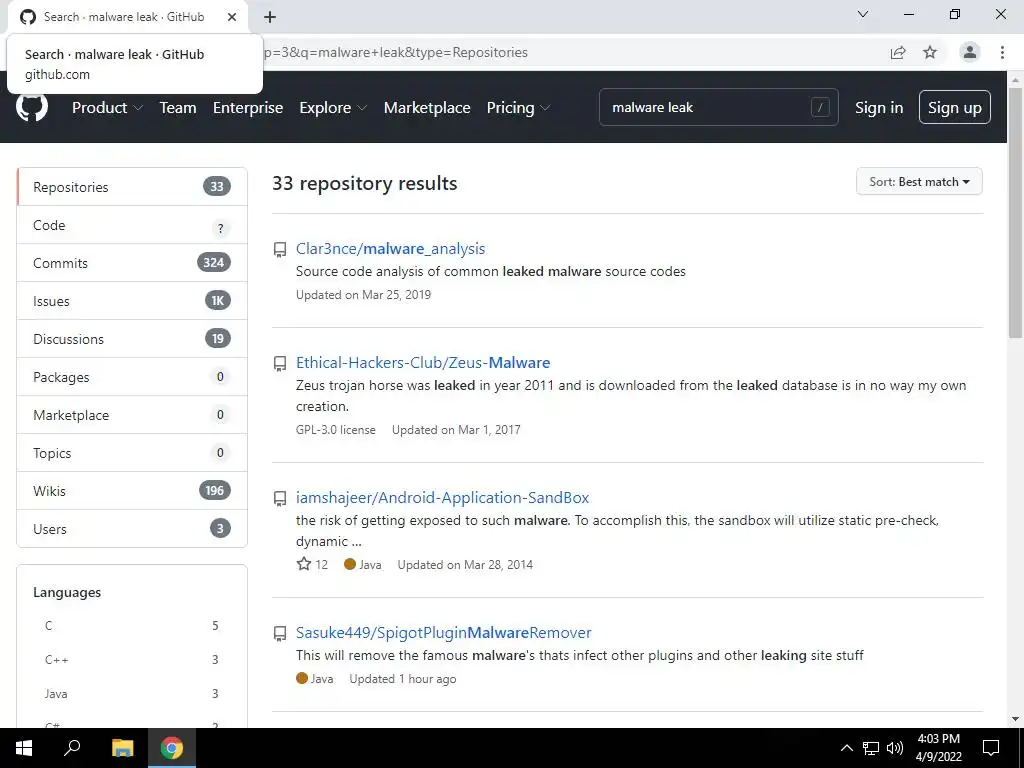The image size is (1024, 768).
Task: Click the GitHub Octocat logo
Action: click(x=32, y=107)
